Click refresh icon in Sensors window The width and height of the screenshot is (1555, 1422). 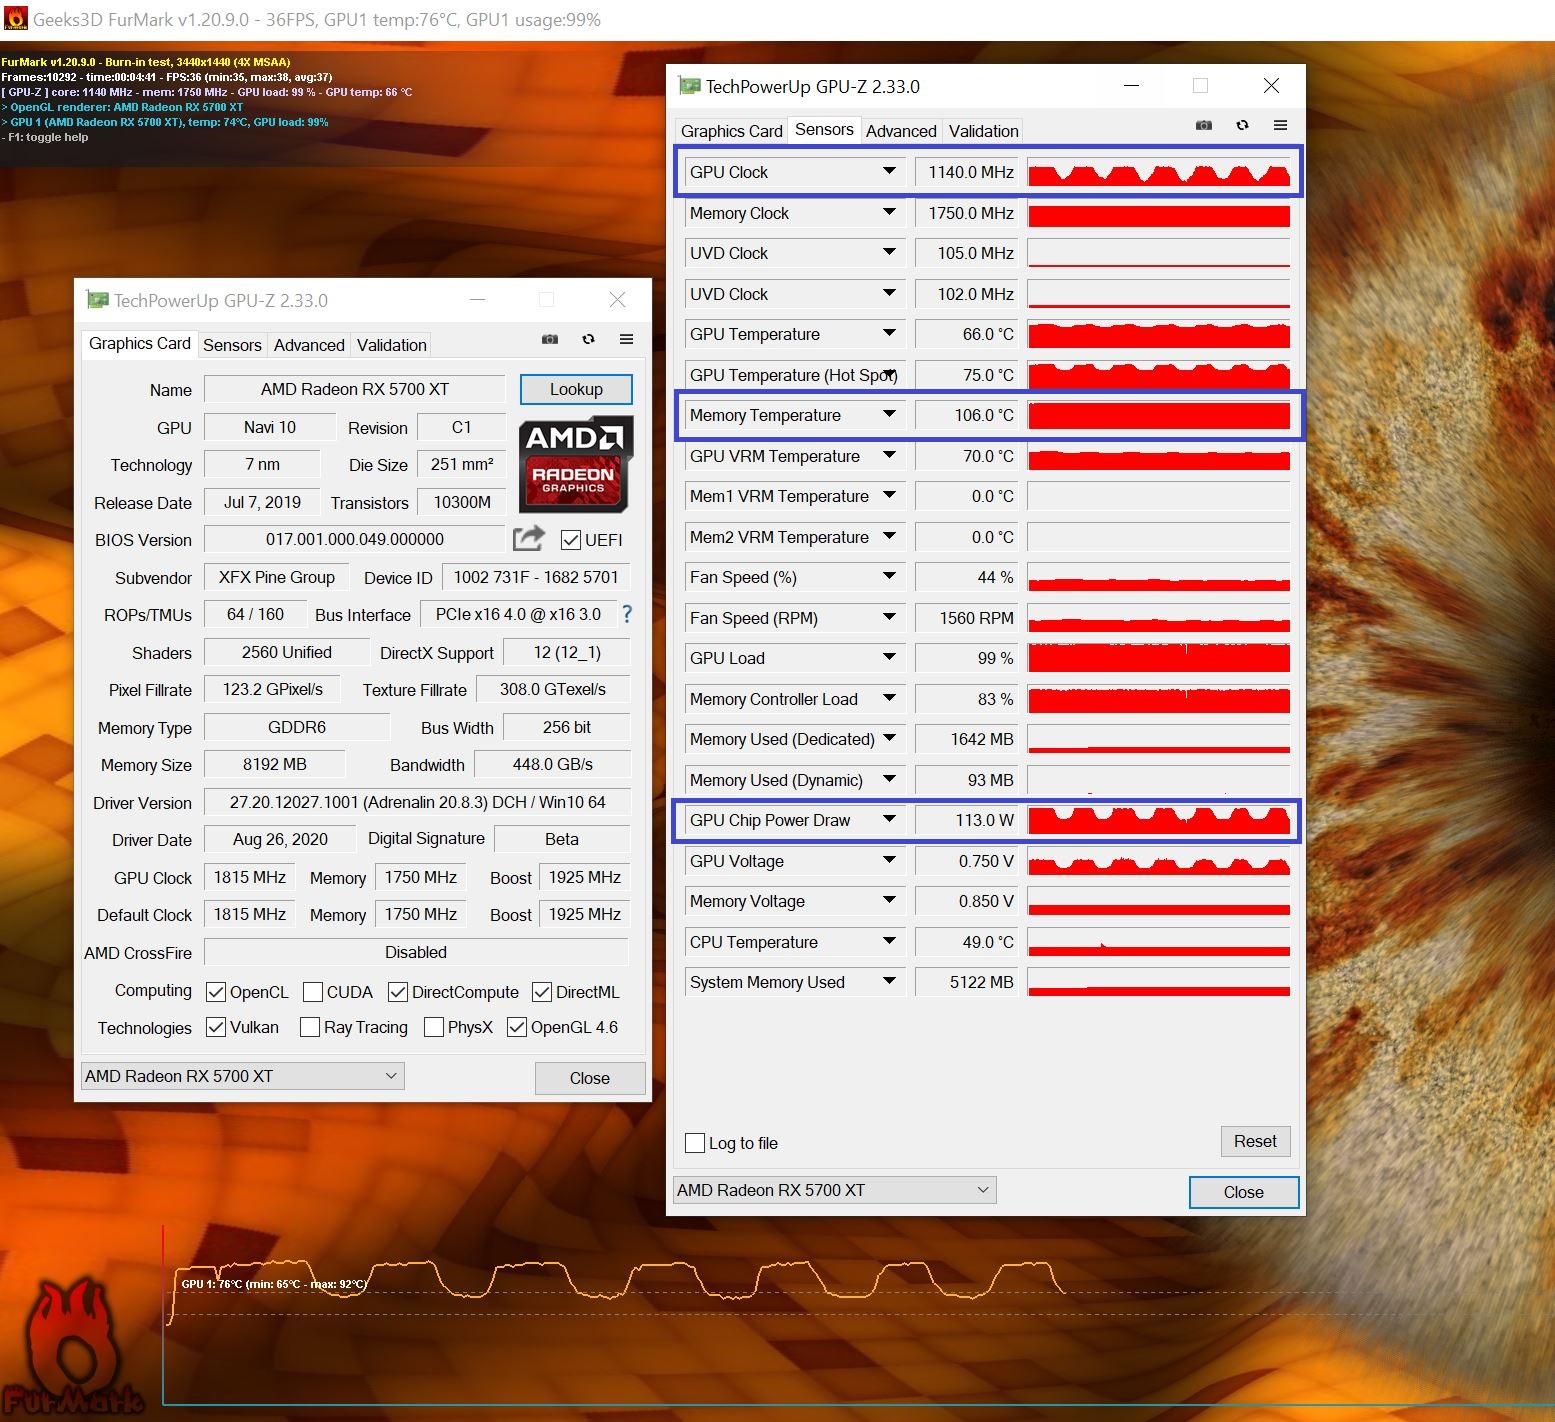(1242, 126)
